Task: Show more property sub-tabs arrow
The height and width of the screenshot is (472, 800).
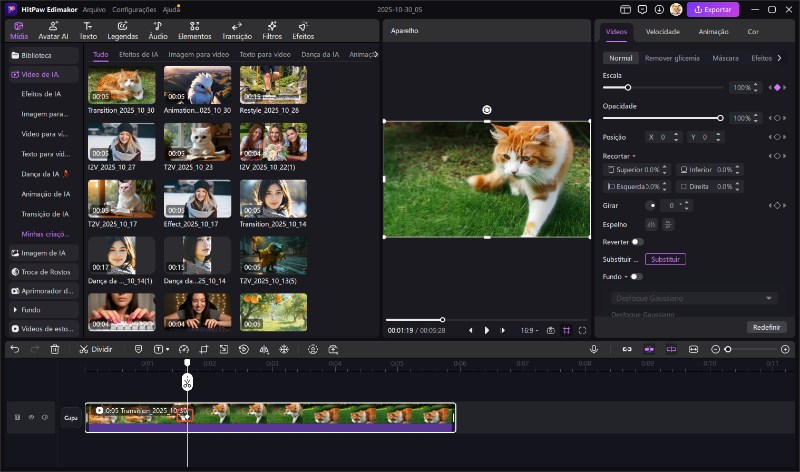Action: click(779, 58)
